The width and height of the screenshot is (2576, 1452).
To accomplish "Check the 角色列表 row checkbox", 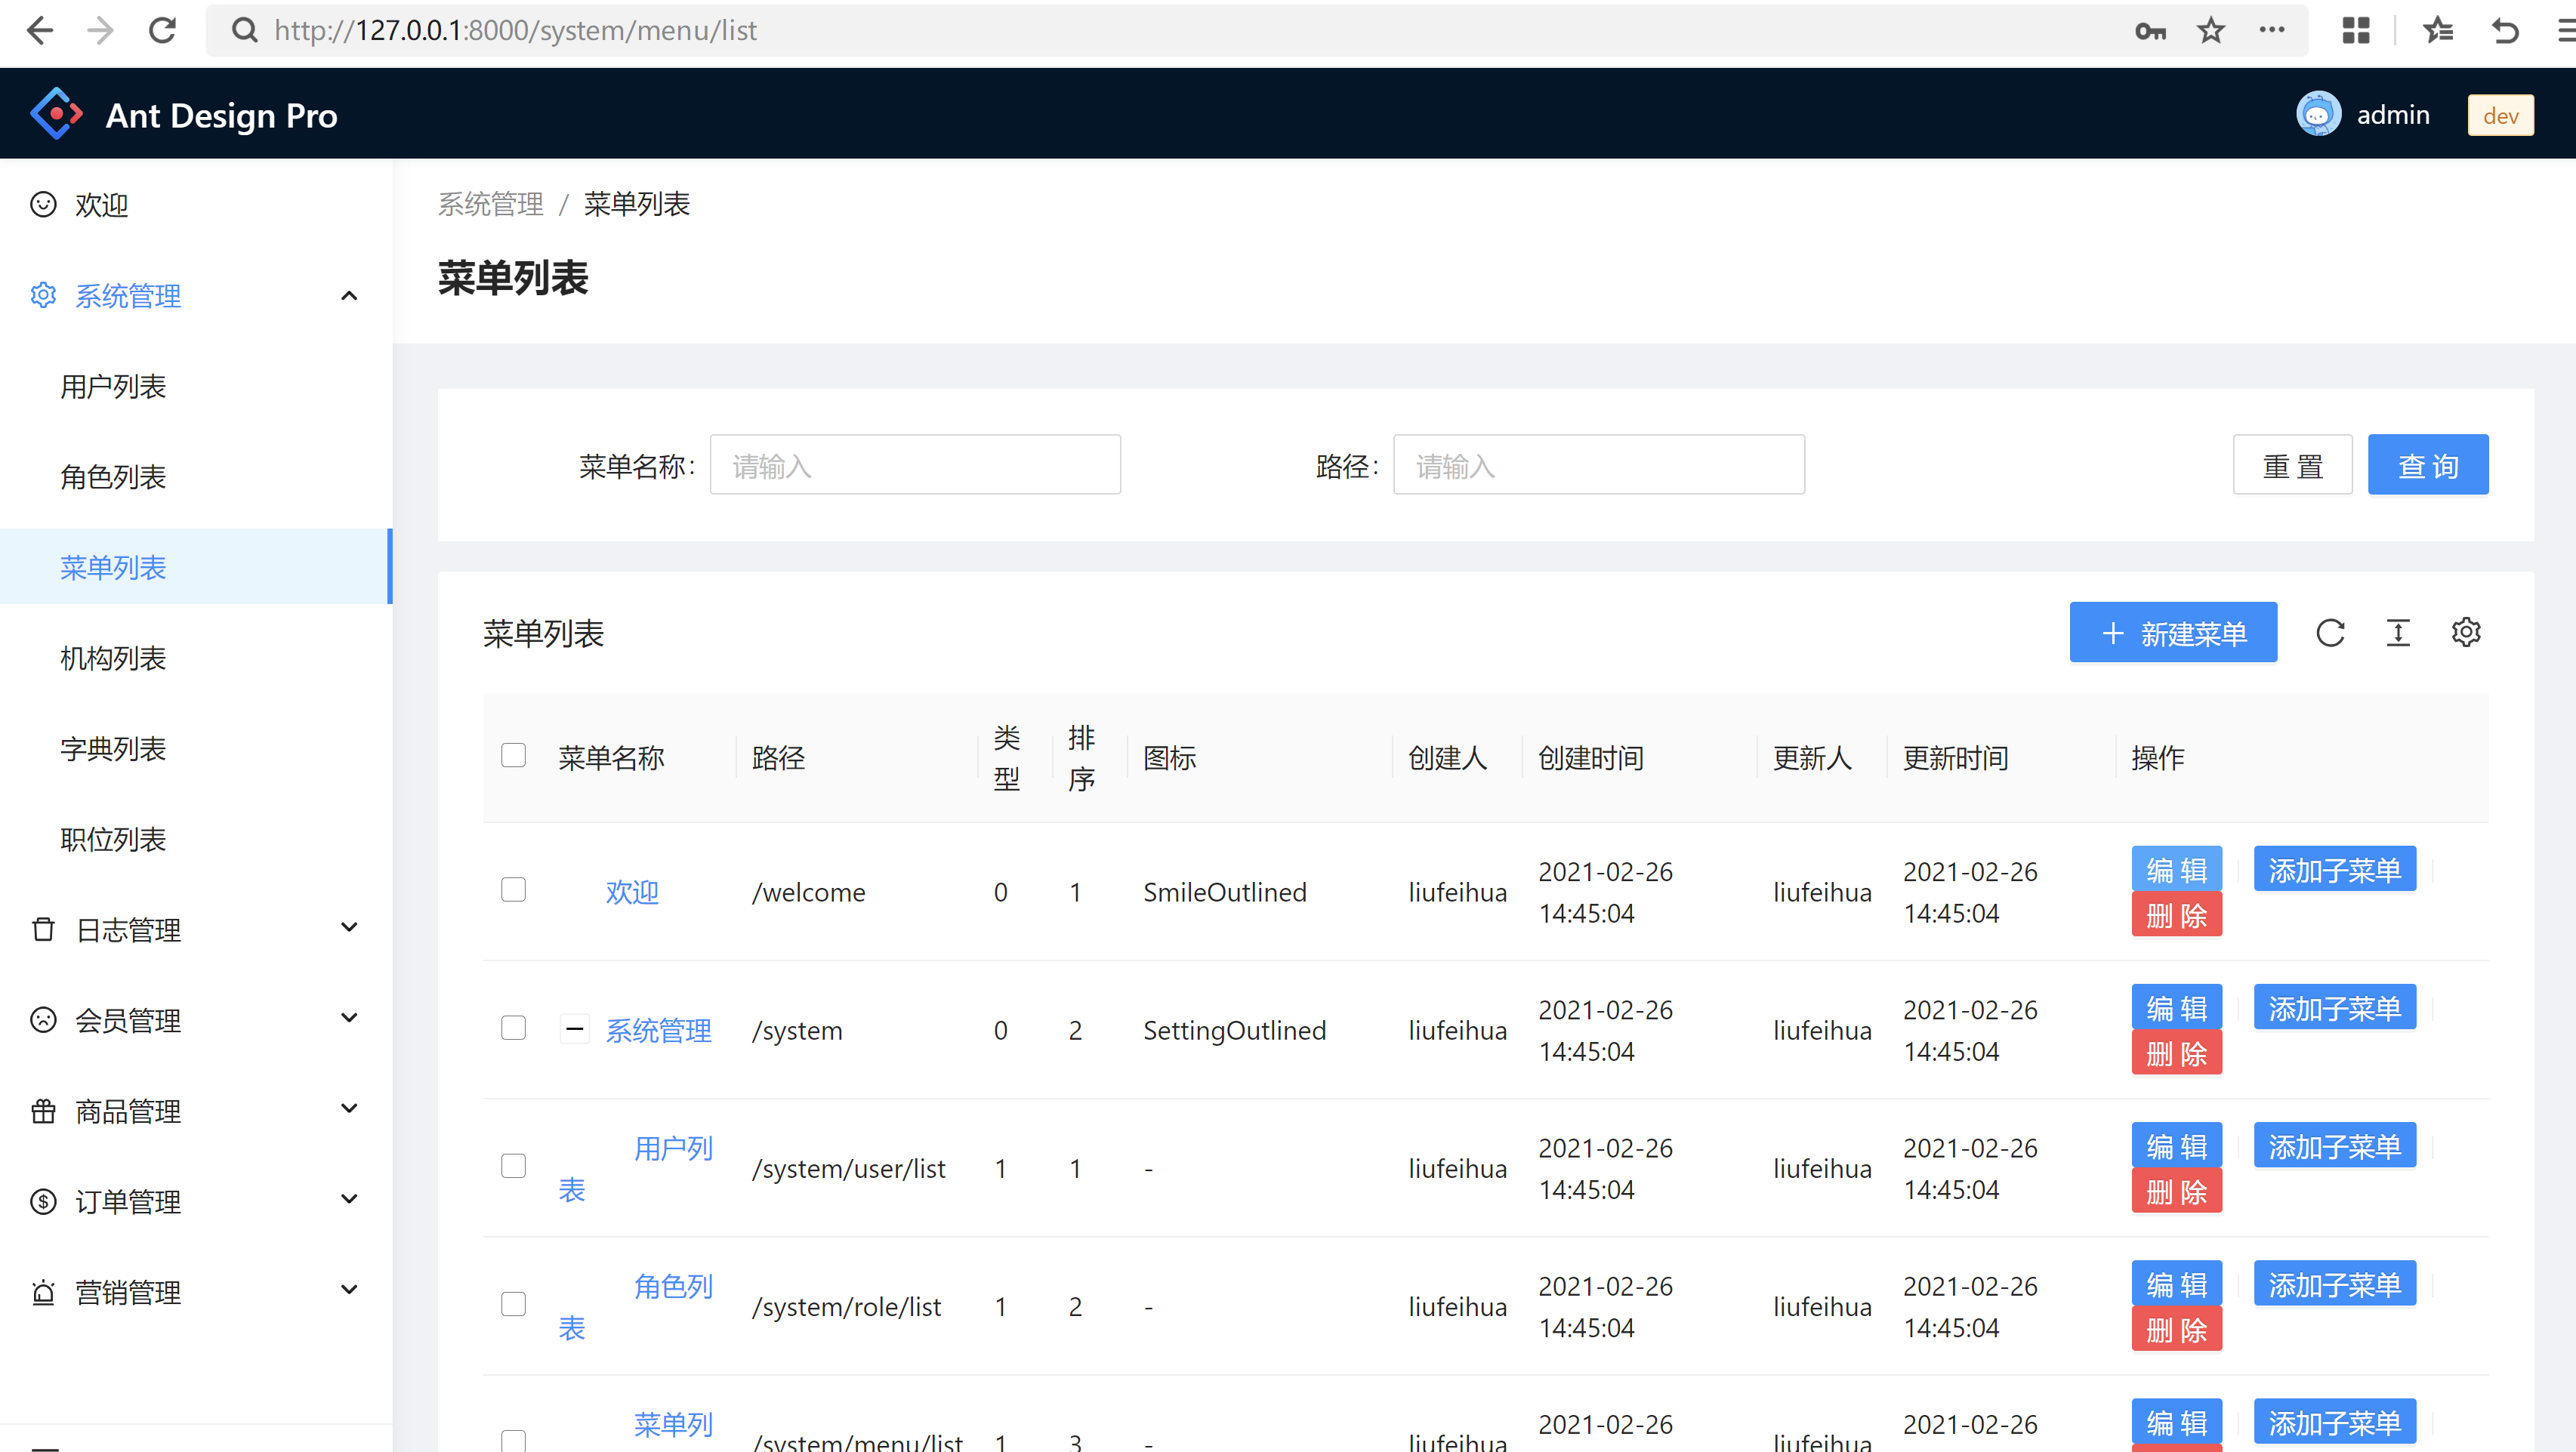I will [x=513, y=1304].
